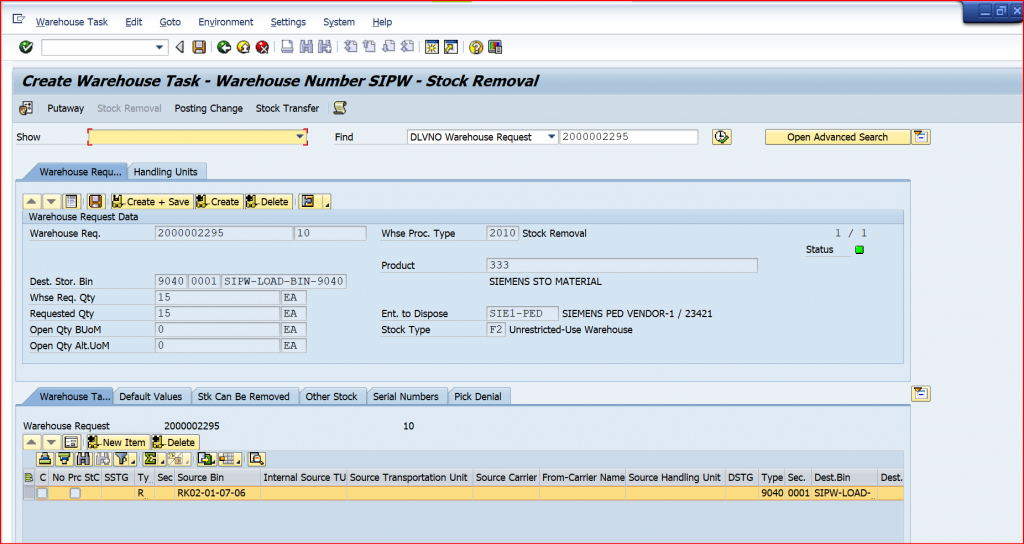Switch to the Serial Numbers tab

[x=406, y=396]
